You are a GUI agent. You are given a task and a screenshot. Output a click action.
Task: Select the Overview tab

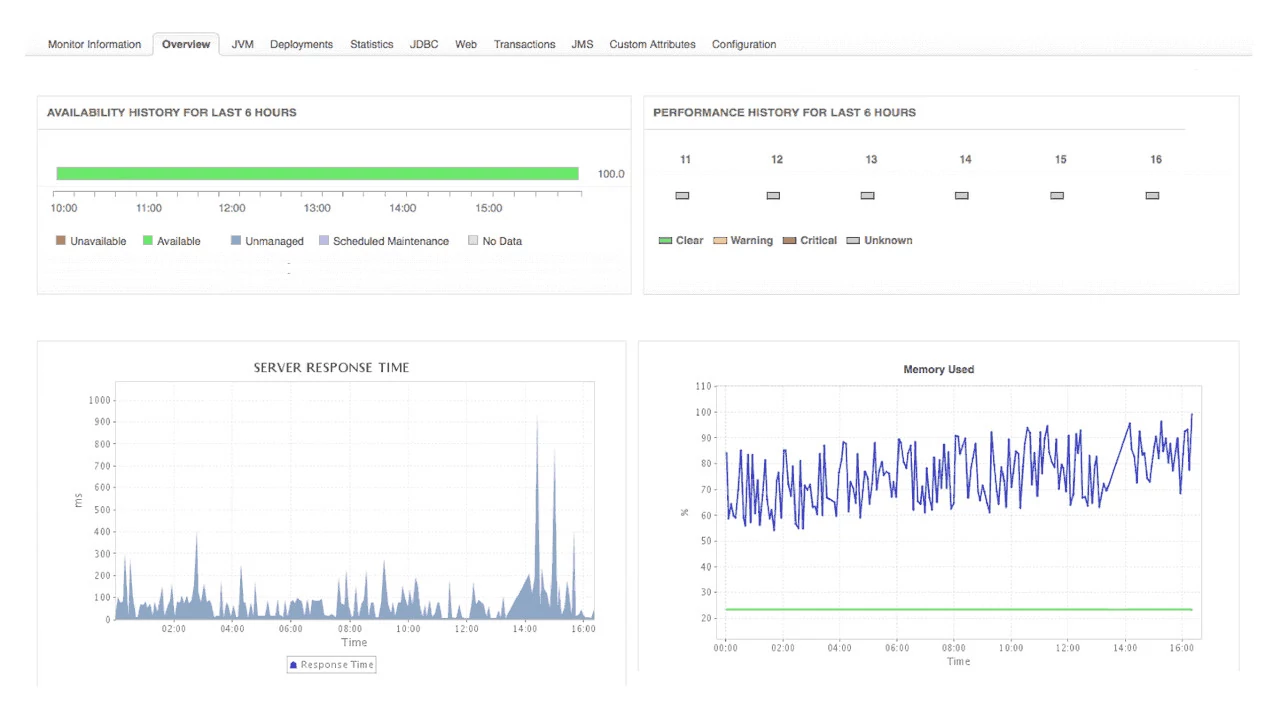(186, 44)
